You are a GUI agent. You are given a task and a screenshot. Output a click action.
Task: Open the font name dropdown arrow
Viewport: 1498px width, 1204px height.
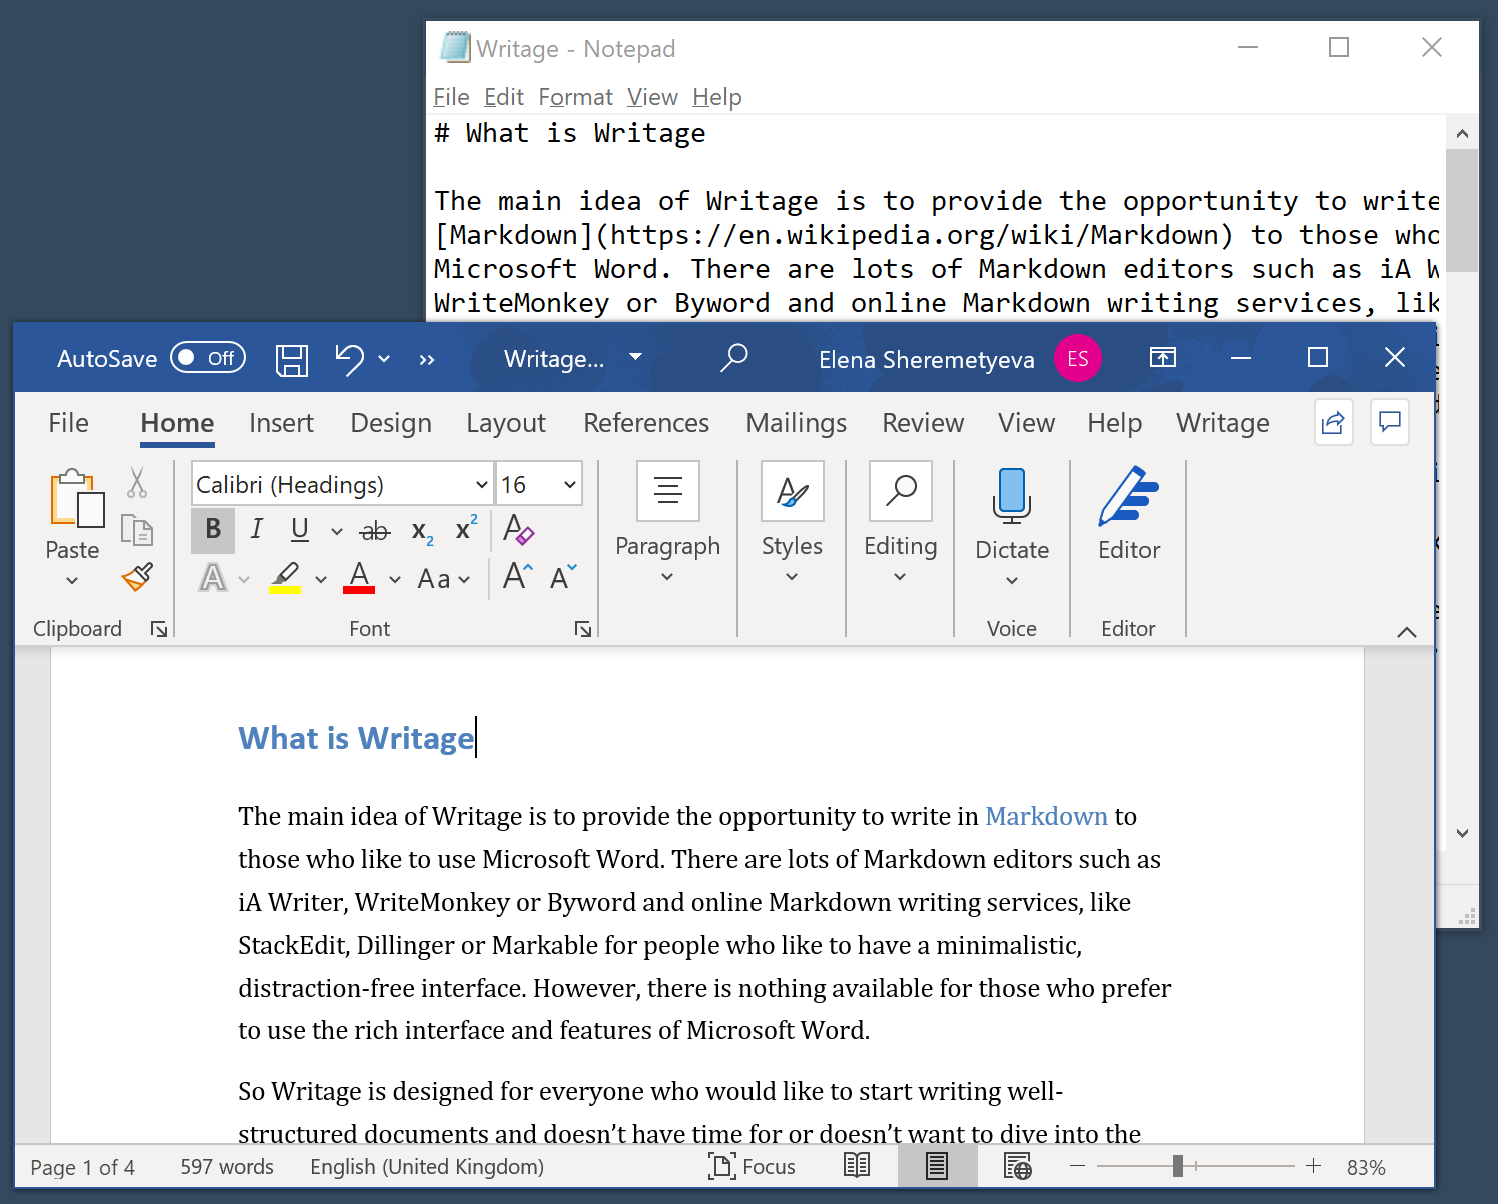[x=482, y=485]
